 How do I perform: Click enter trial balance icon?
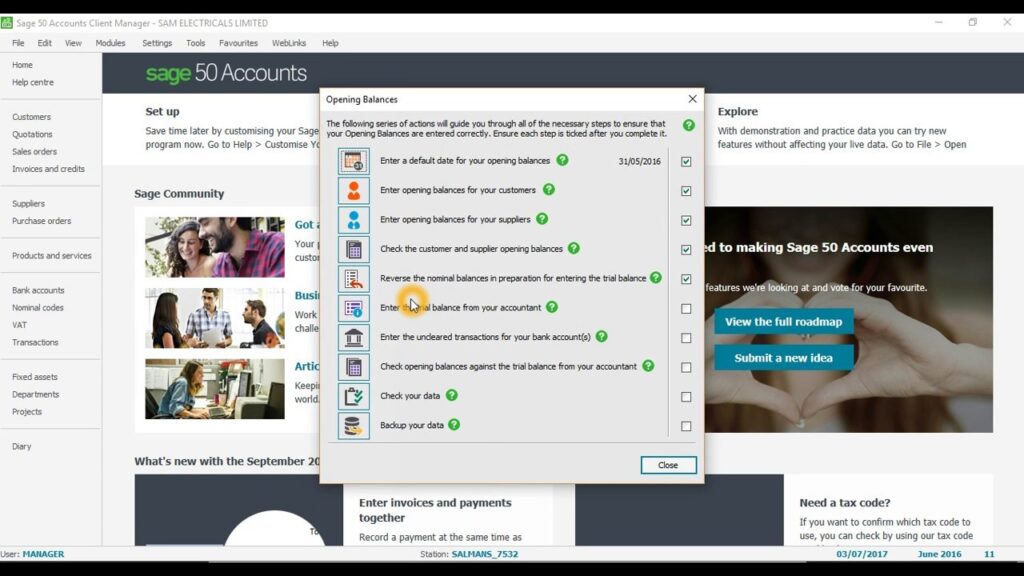[x=353, y=308]
